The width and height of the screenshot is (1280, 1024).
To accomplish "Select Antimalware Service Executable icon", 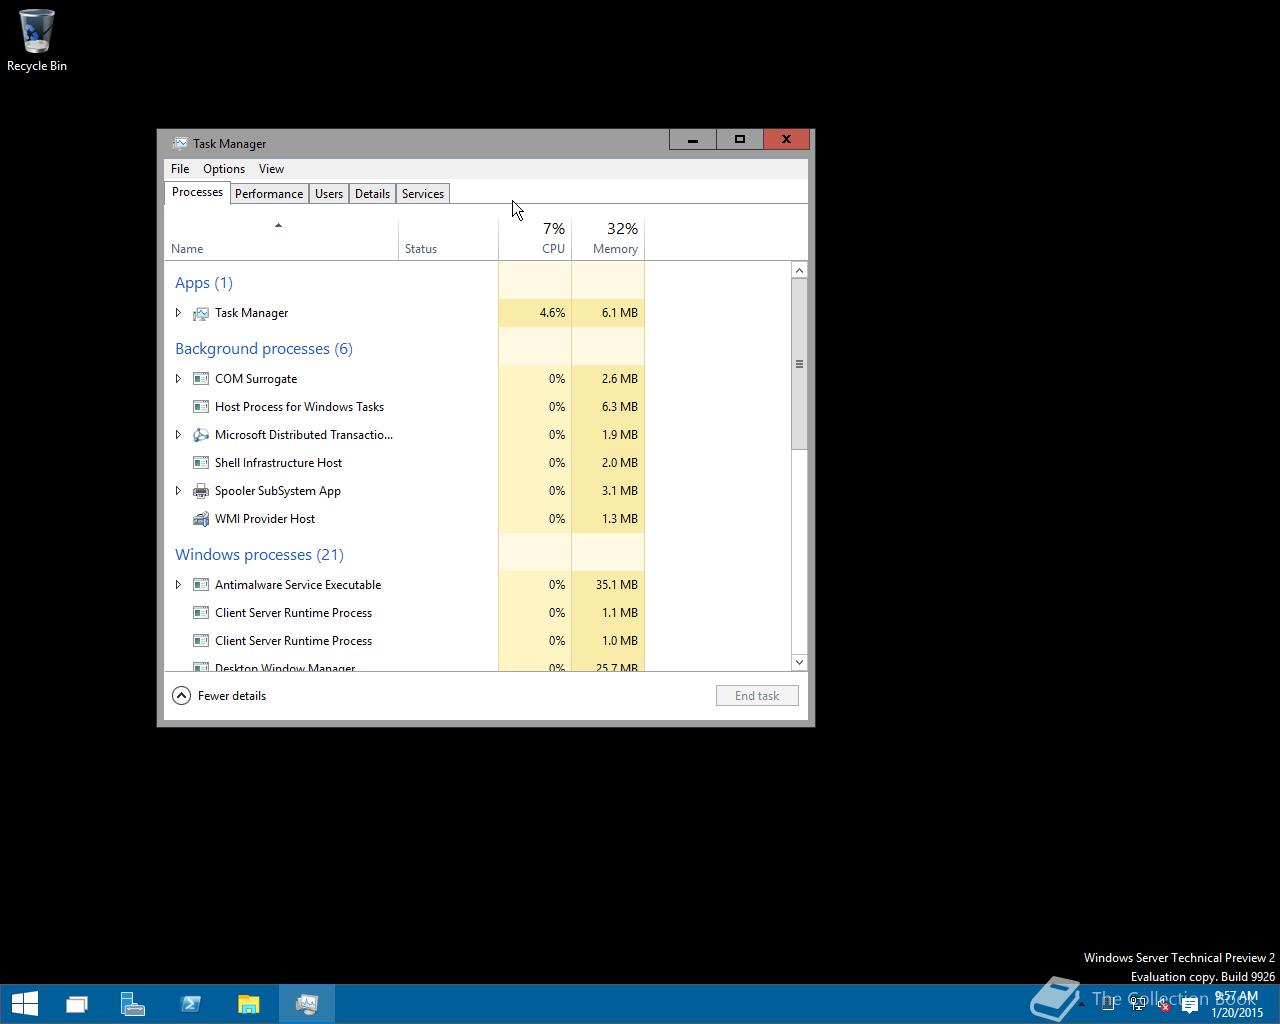I will (x=201, y=585).
